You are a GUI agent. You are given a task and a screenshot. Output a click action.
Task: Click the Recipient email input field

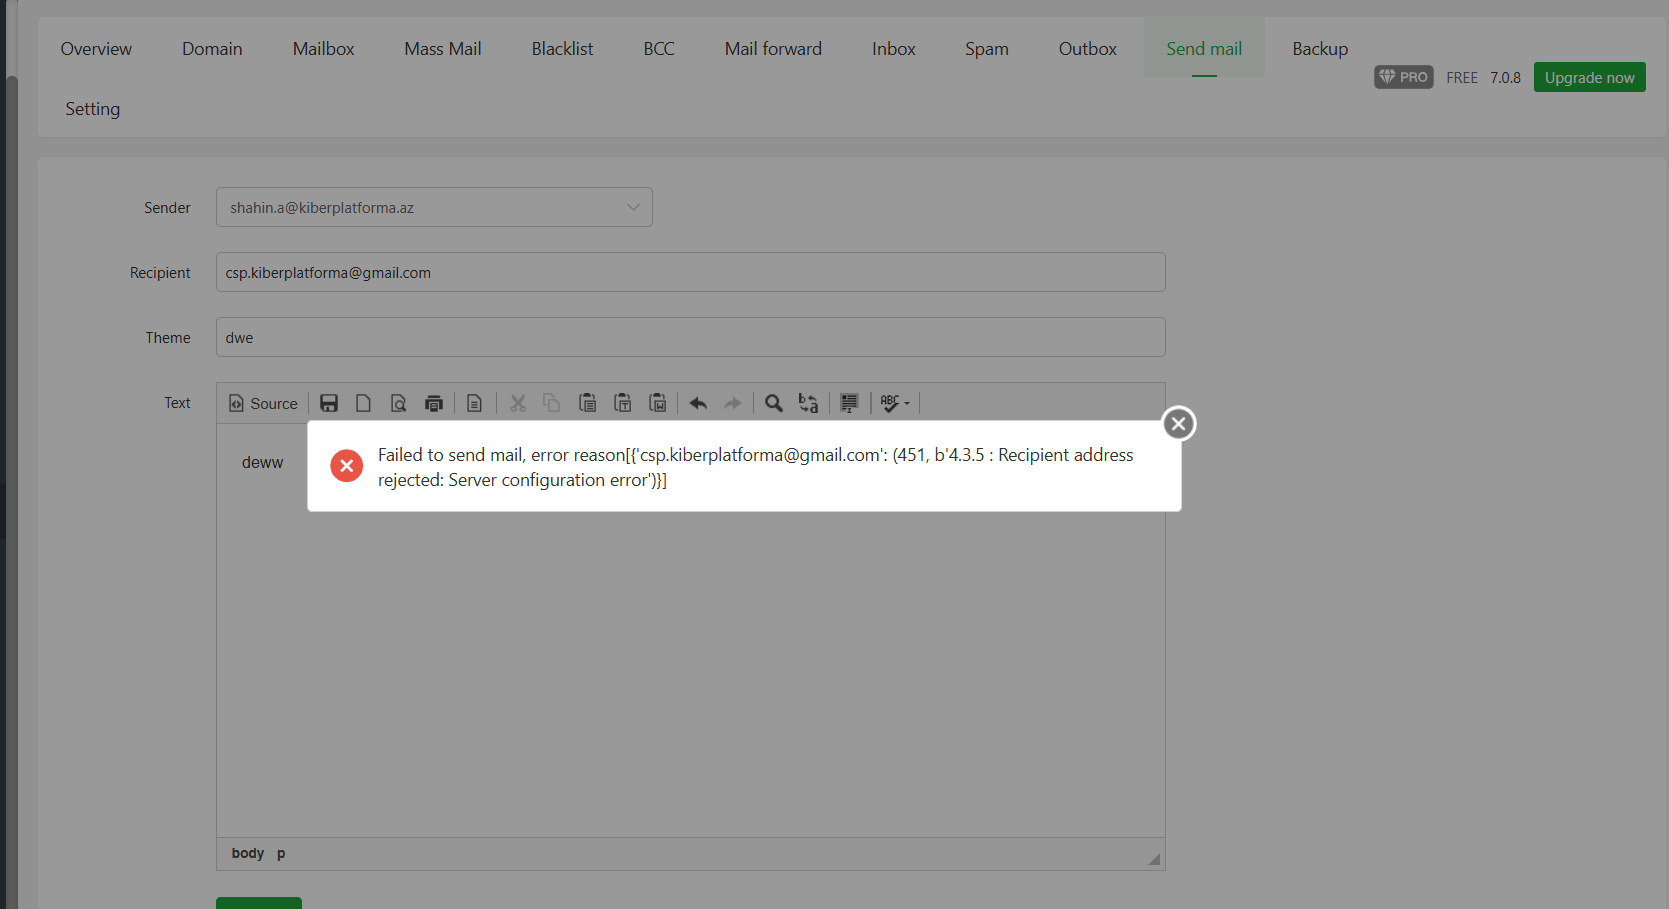(690, 272)
